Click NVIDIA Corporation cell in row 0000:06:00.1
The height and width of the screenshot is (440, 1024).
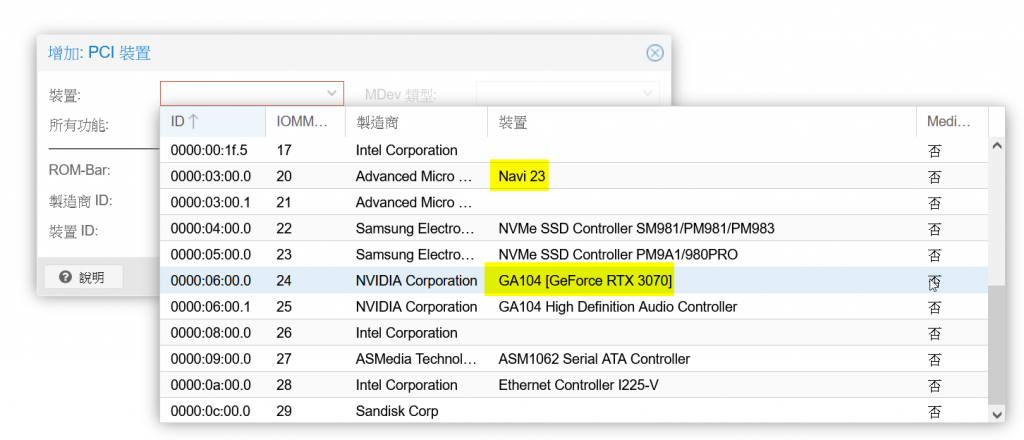click(416, 307)
